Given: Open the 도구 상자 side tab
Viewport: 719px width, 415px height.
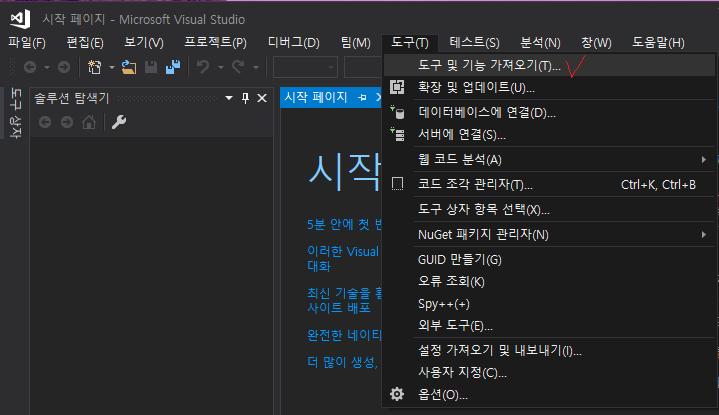Looking at the screenshot, I should 16,113.
